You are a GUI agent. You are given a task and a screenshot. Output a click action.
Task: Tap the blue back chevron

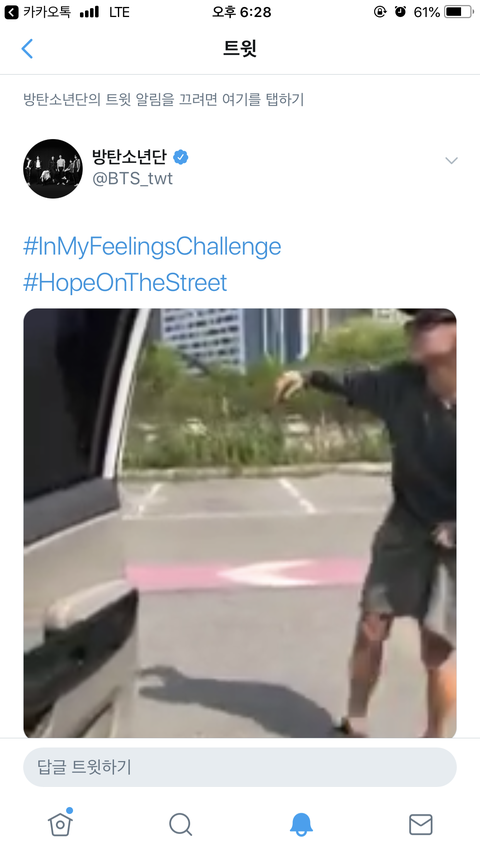(x=27, y=48)
